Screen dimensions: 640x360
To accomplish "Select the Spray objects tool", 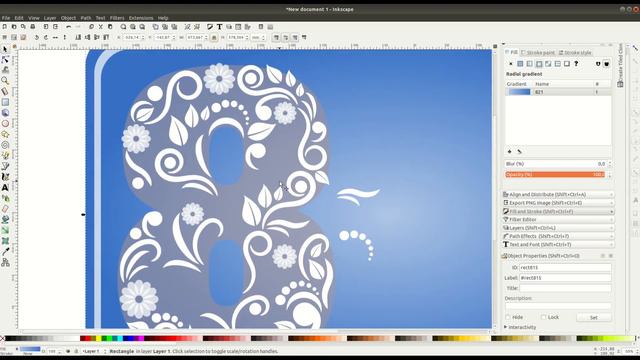I will 5,198.
